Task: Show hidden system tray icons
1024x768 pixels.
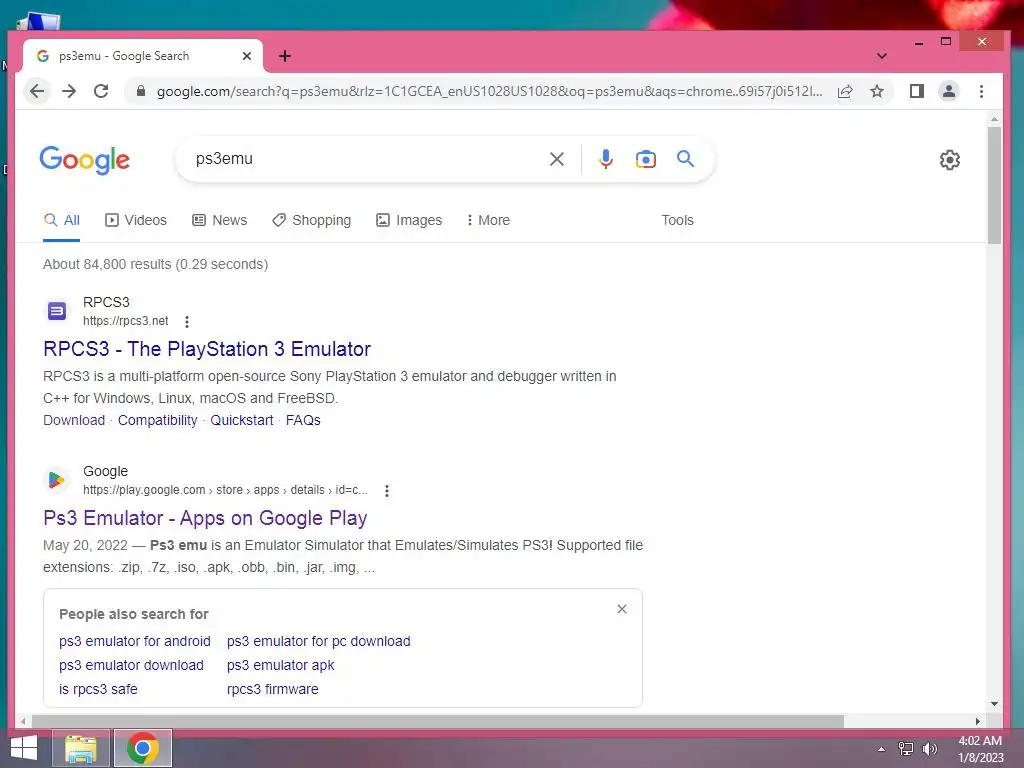Action: pyautogui.click(x=881, y=749)
